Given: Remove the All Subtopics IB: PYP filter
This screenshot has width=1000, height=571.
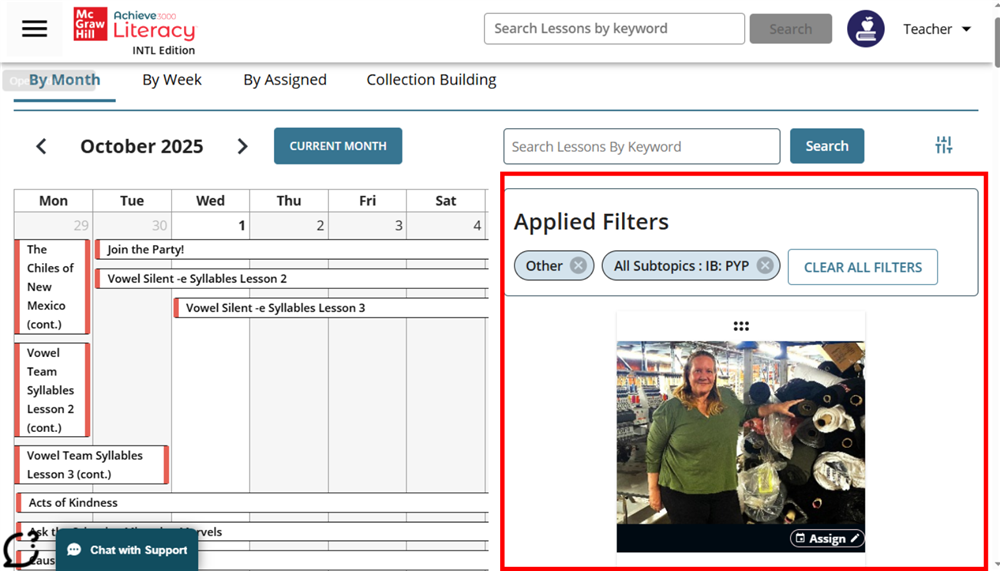Looking at the screenshot, I should (x=765, y=266).
